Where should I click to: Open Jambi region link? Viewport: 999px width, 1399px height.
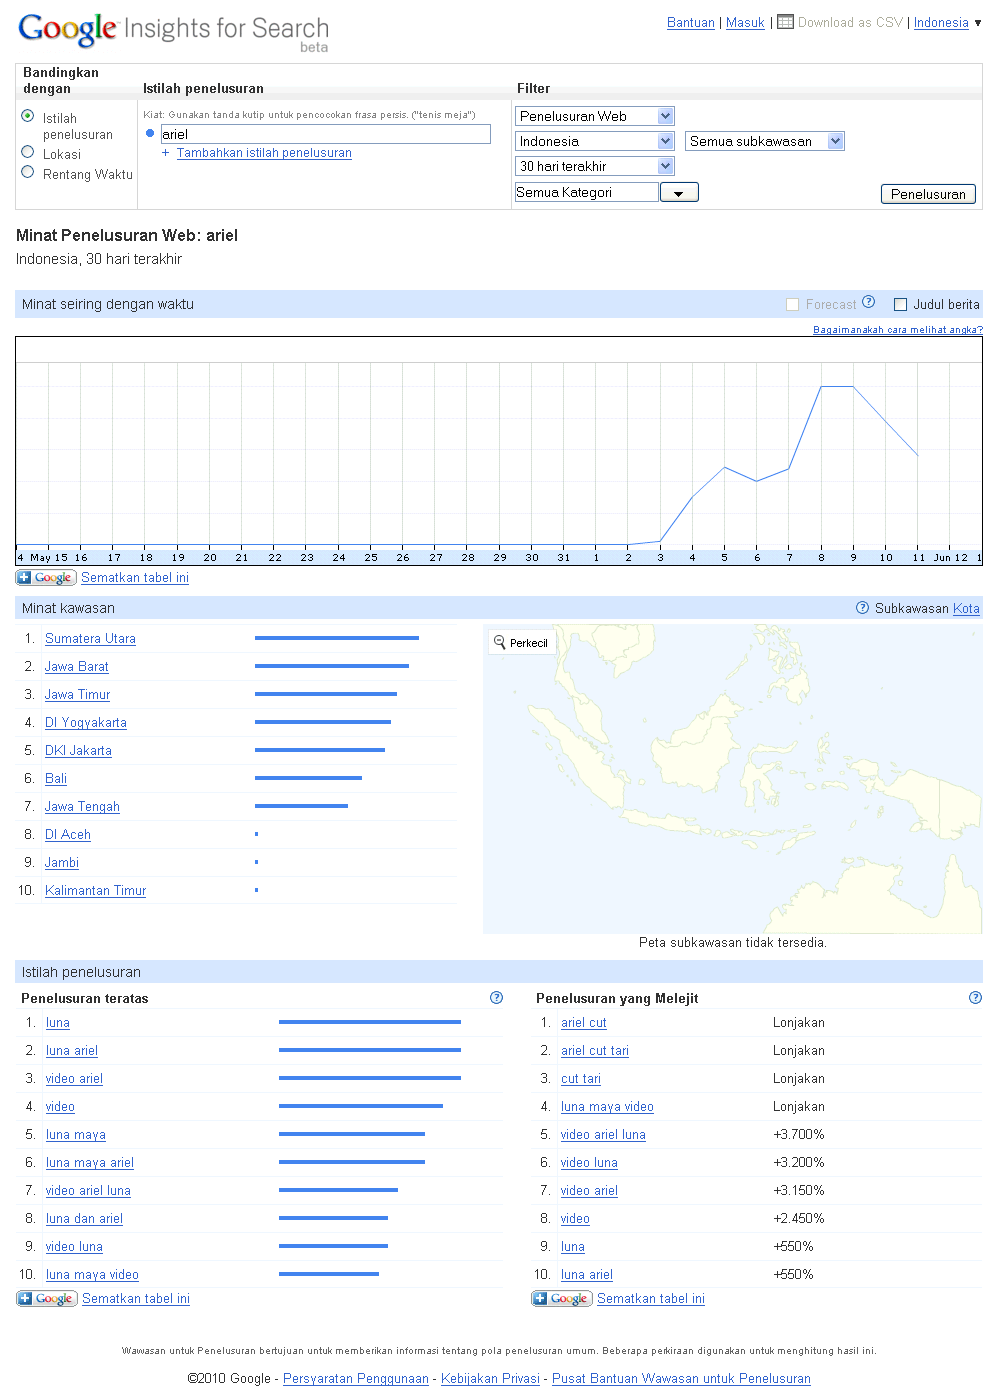tap(62, 863)
